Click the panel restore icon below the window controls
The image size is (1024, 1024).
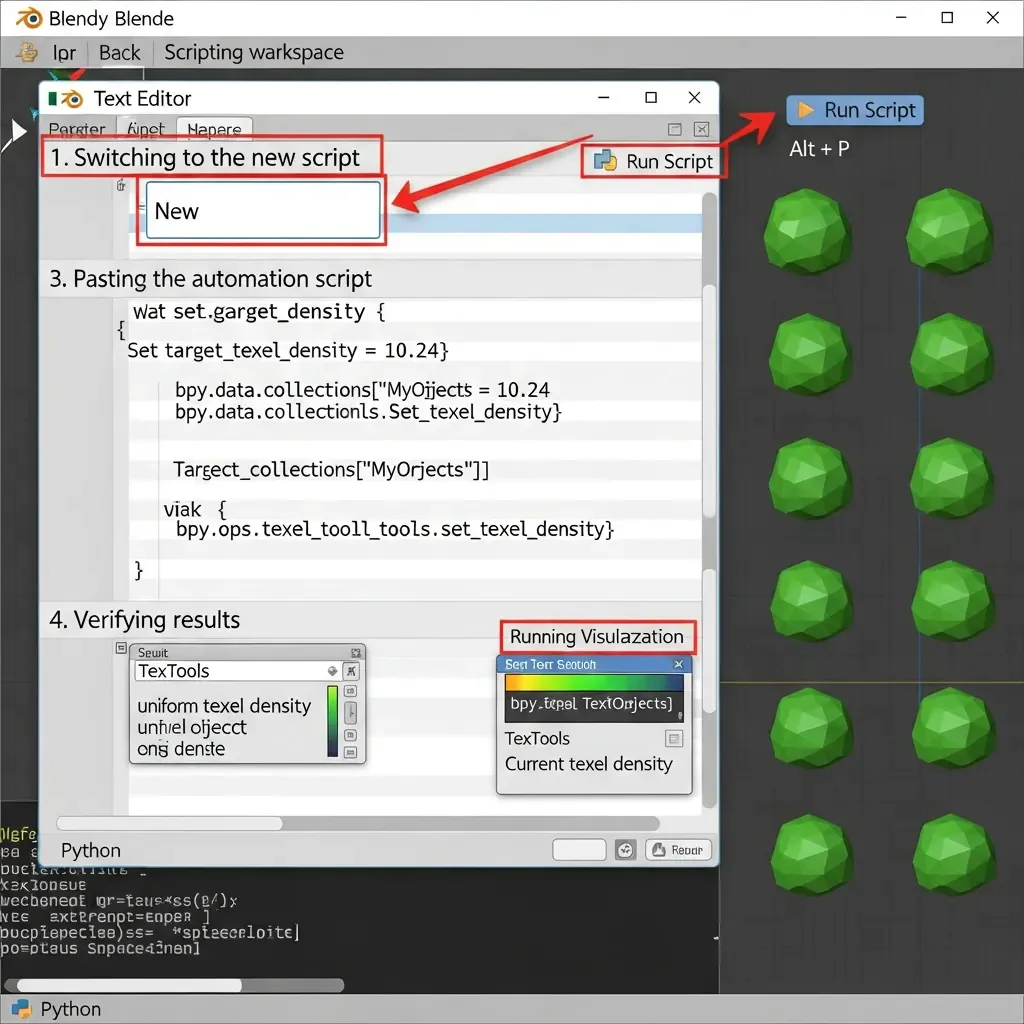675,129
